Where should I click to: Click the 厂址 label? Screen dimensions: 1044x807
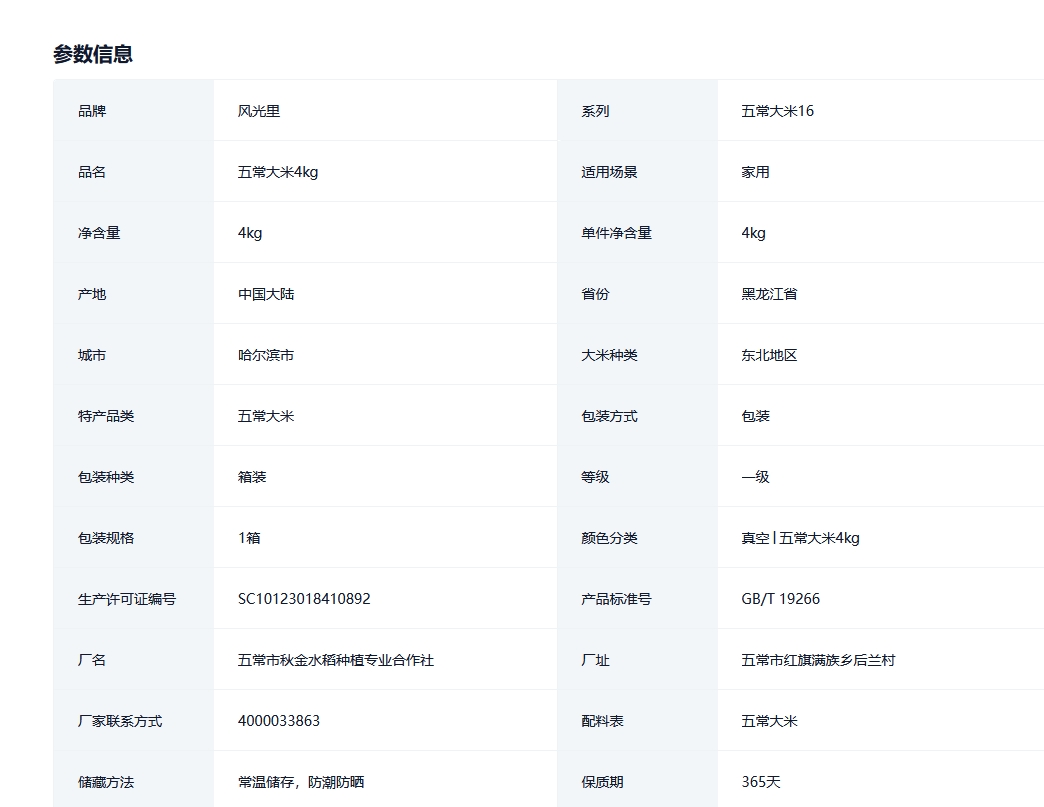coord(595,661)
